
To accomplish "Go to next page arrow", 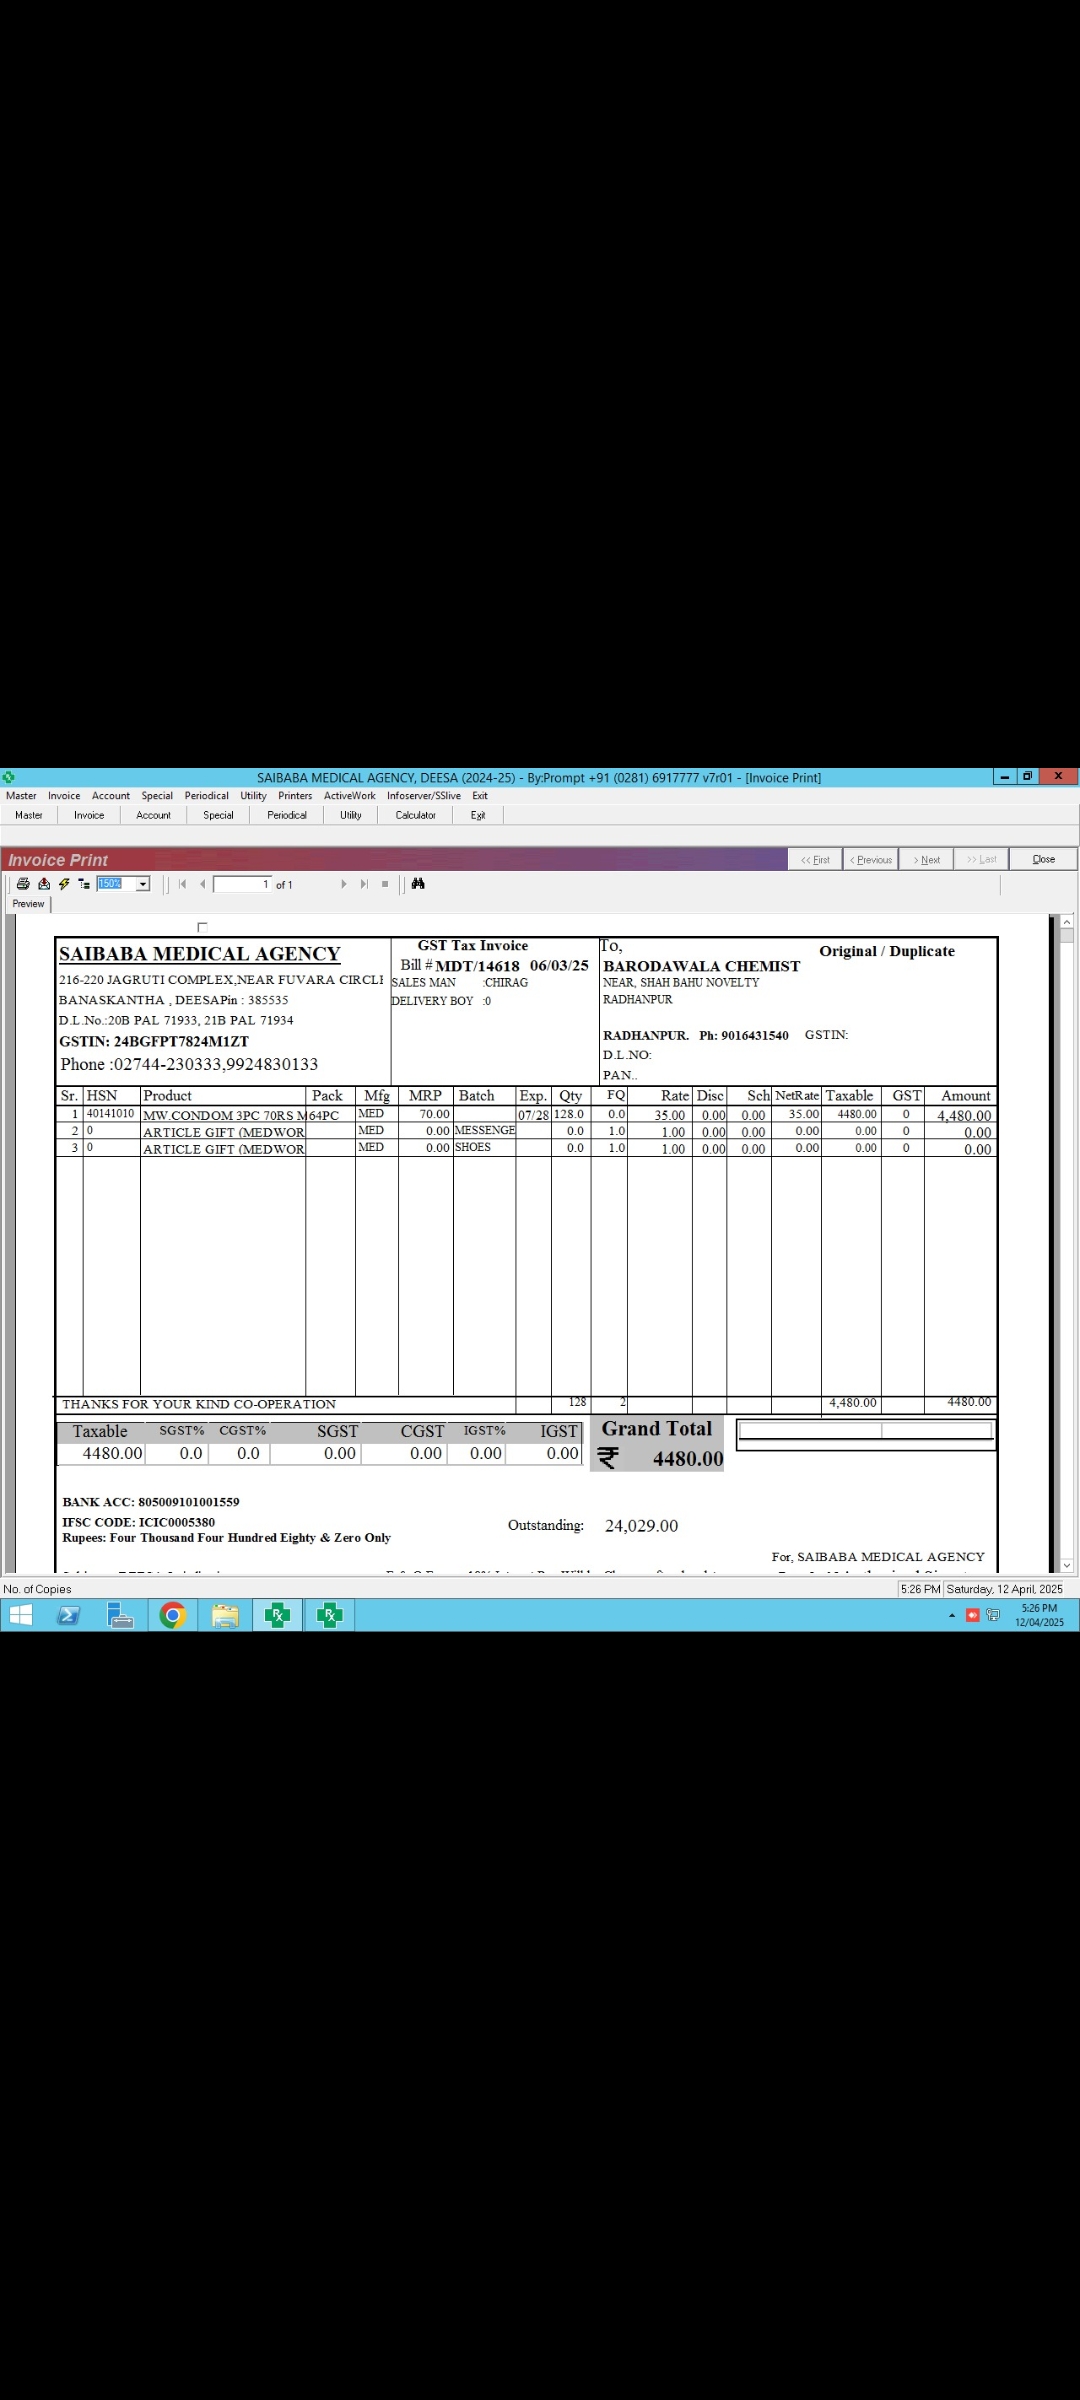I will [x=344, y=884].
